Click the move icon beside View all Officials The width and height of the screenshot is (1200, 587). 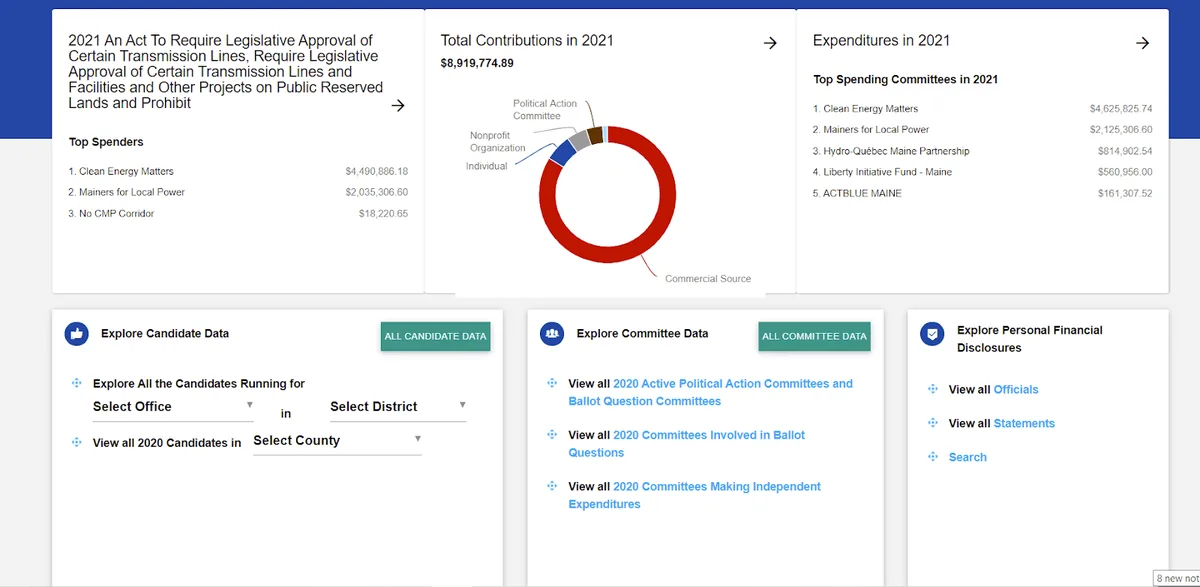pyautogui.click(x=933, y=389)
